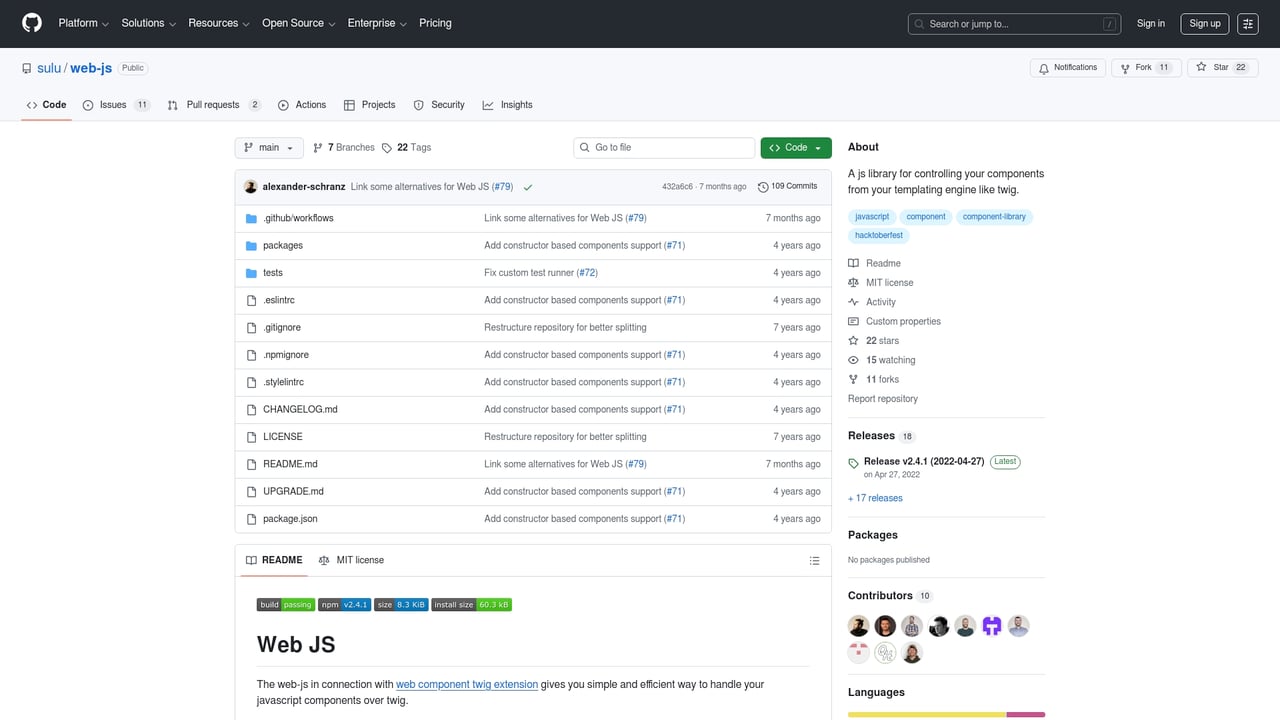Click the green check status icon
1280x720 pixels.
pos(527,187)
